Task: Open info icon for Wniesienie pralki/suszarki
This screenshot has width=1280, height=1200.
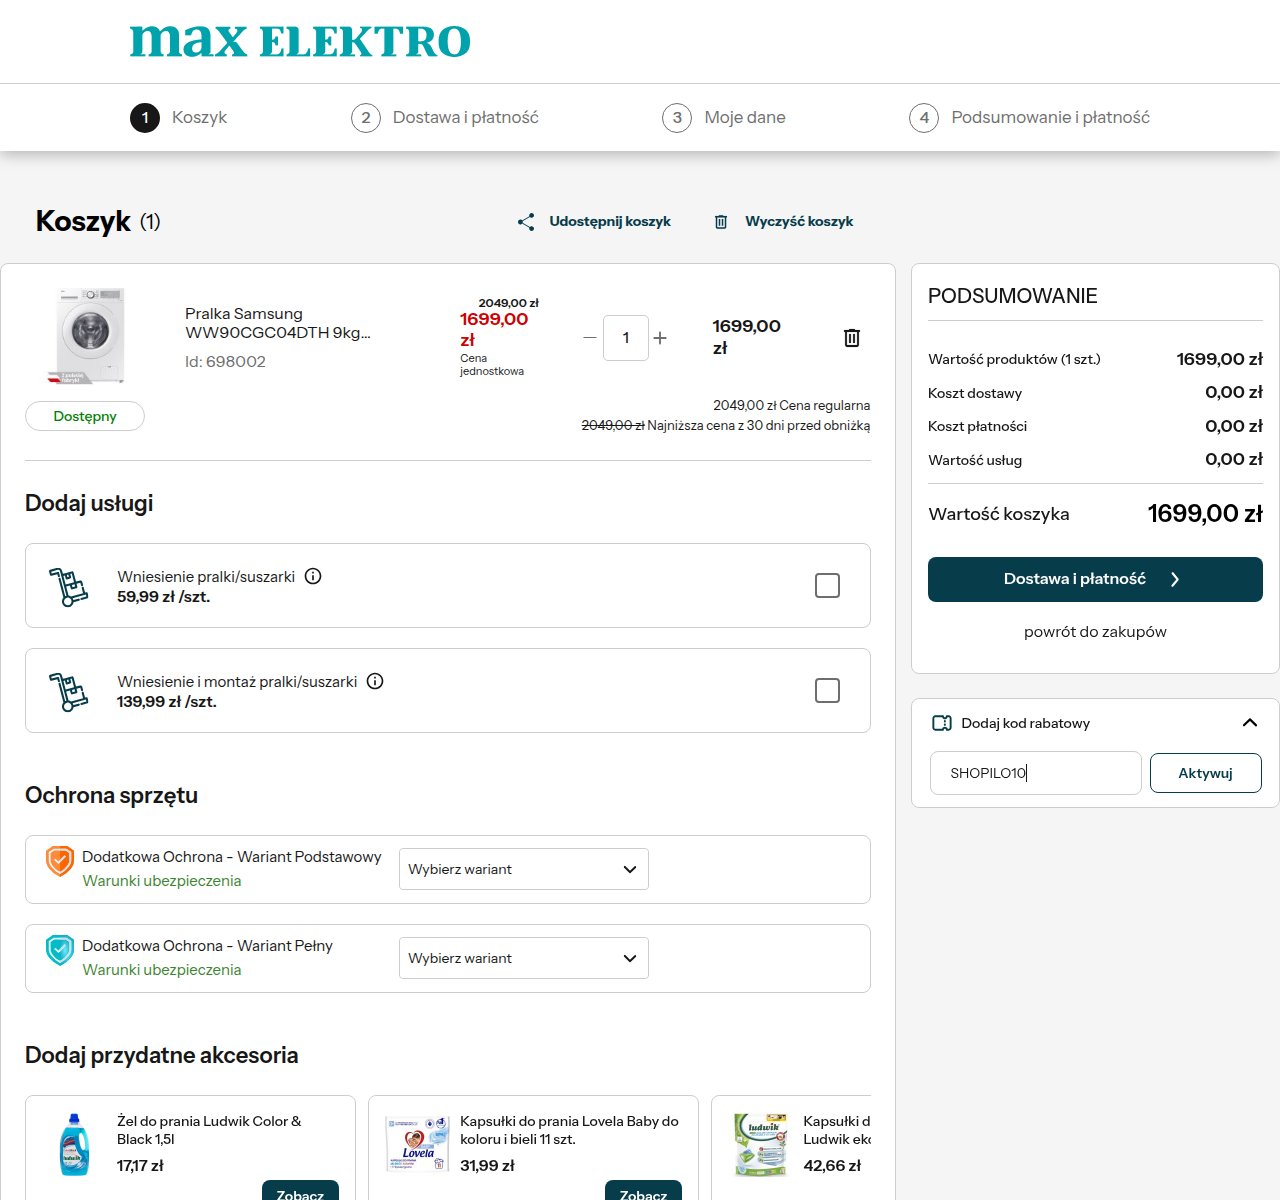Action: point(313,576)
